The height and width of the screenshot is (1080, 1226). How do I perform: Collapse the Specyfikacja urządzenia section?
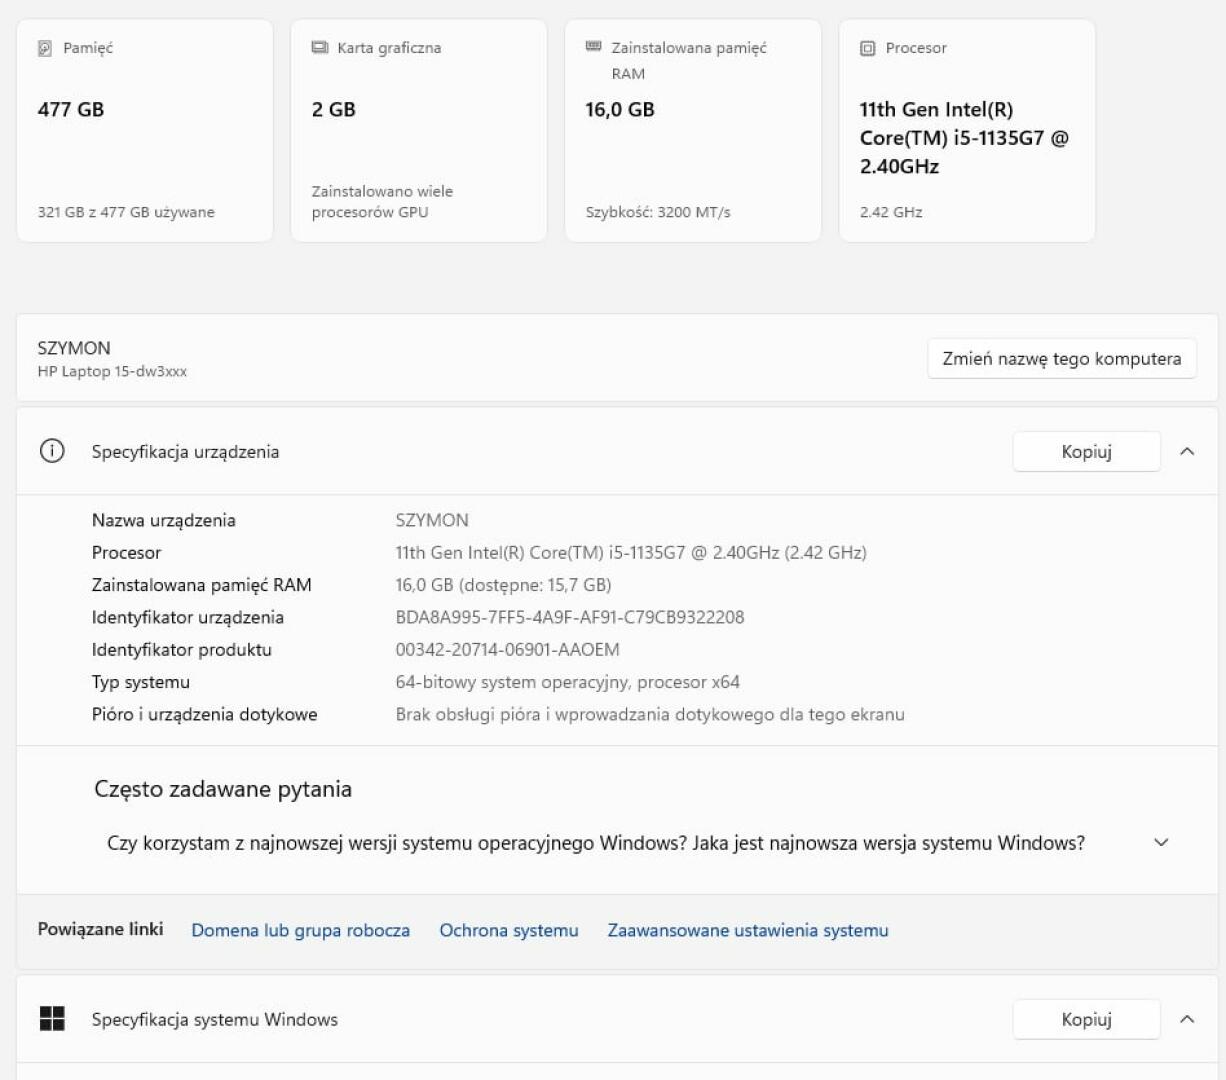[1187, 451]
